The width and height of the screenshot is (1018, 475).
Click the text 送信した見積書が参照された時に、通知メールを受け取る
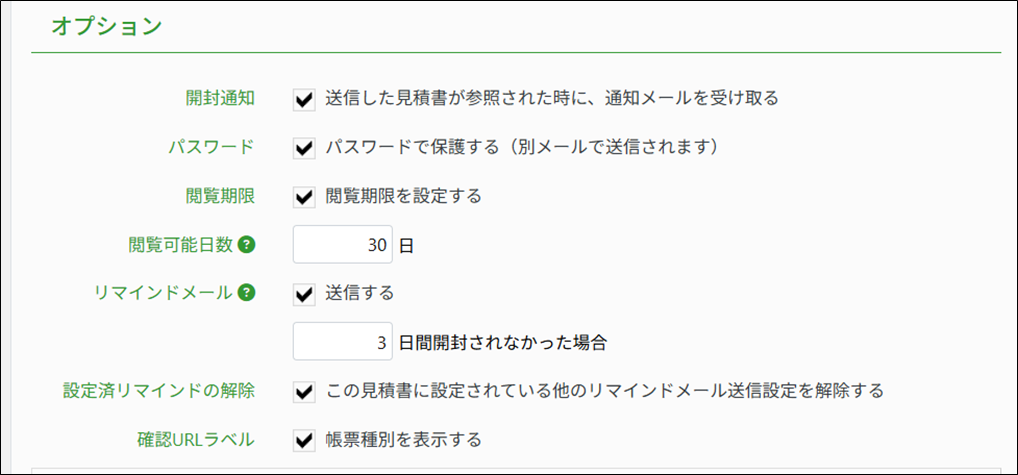[x=552, y=98]
